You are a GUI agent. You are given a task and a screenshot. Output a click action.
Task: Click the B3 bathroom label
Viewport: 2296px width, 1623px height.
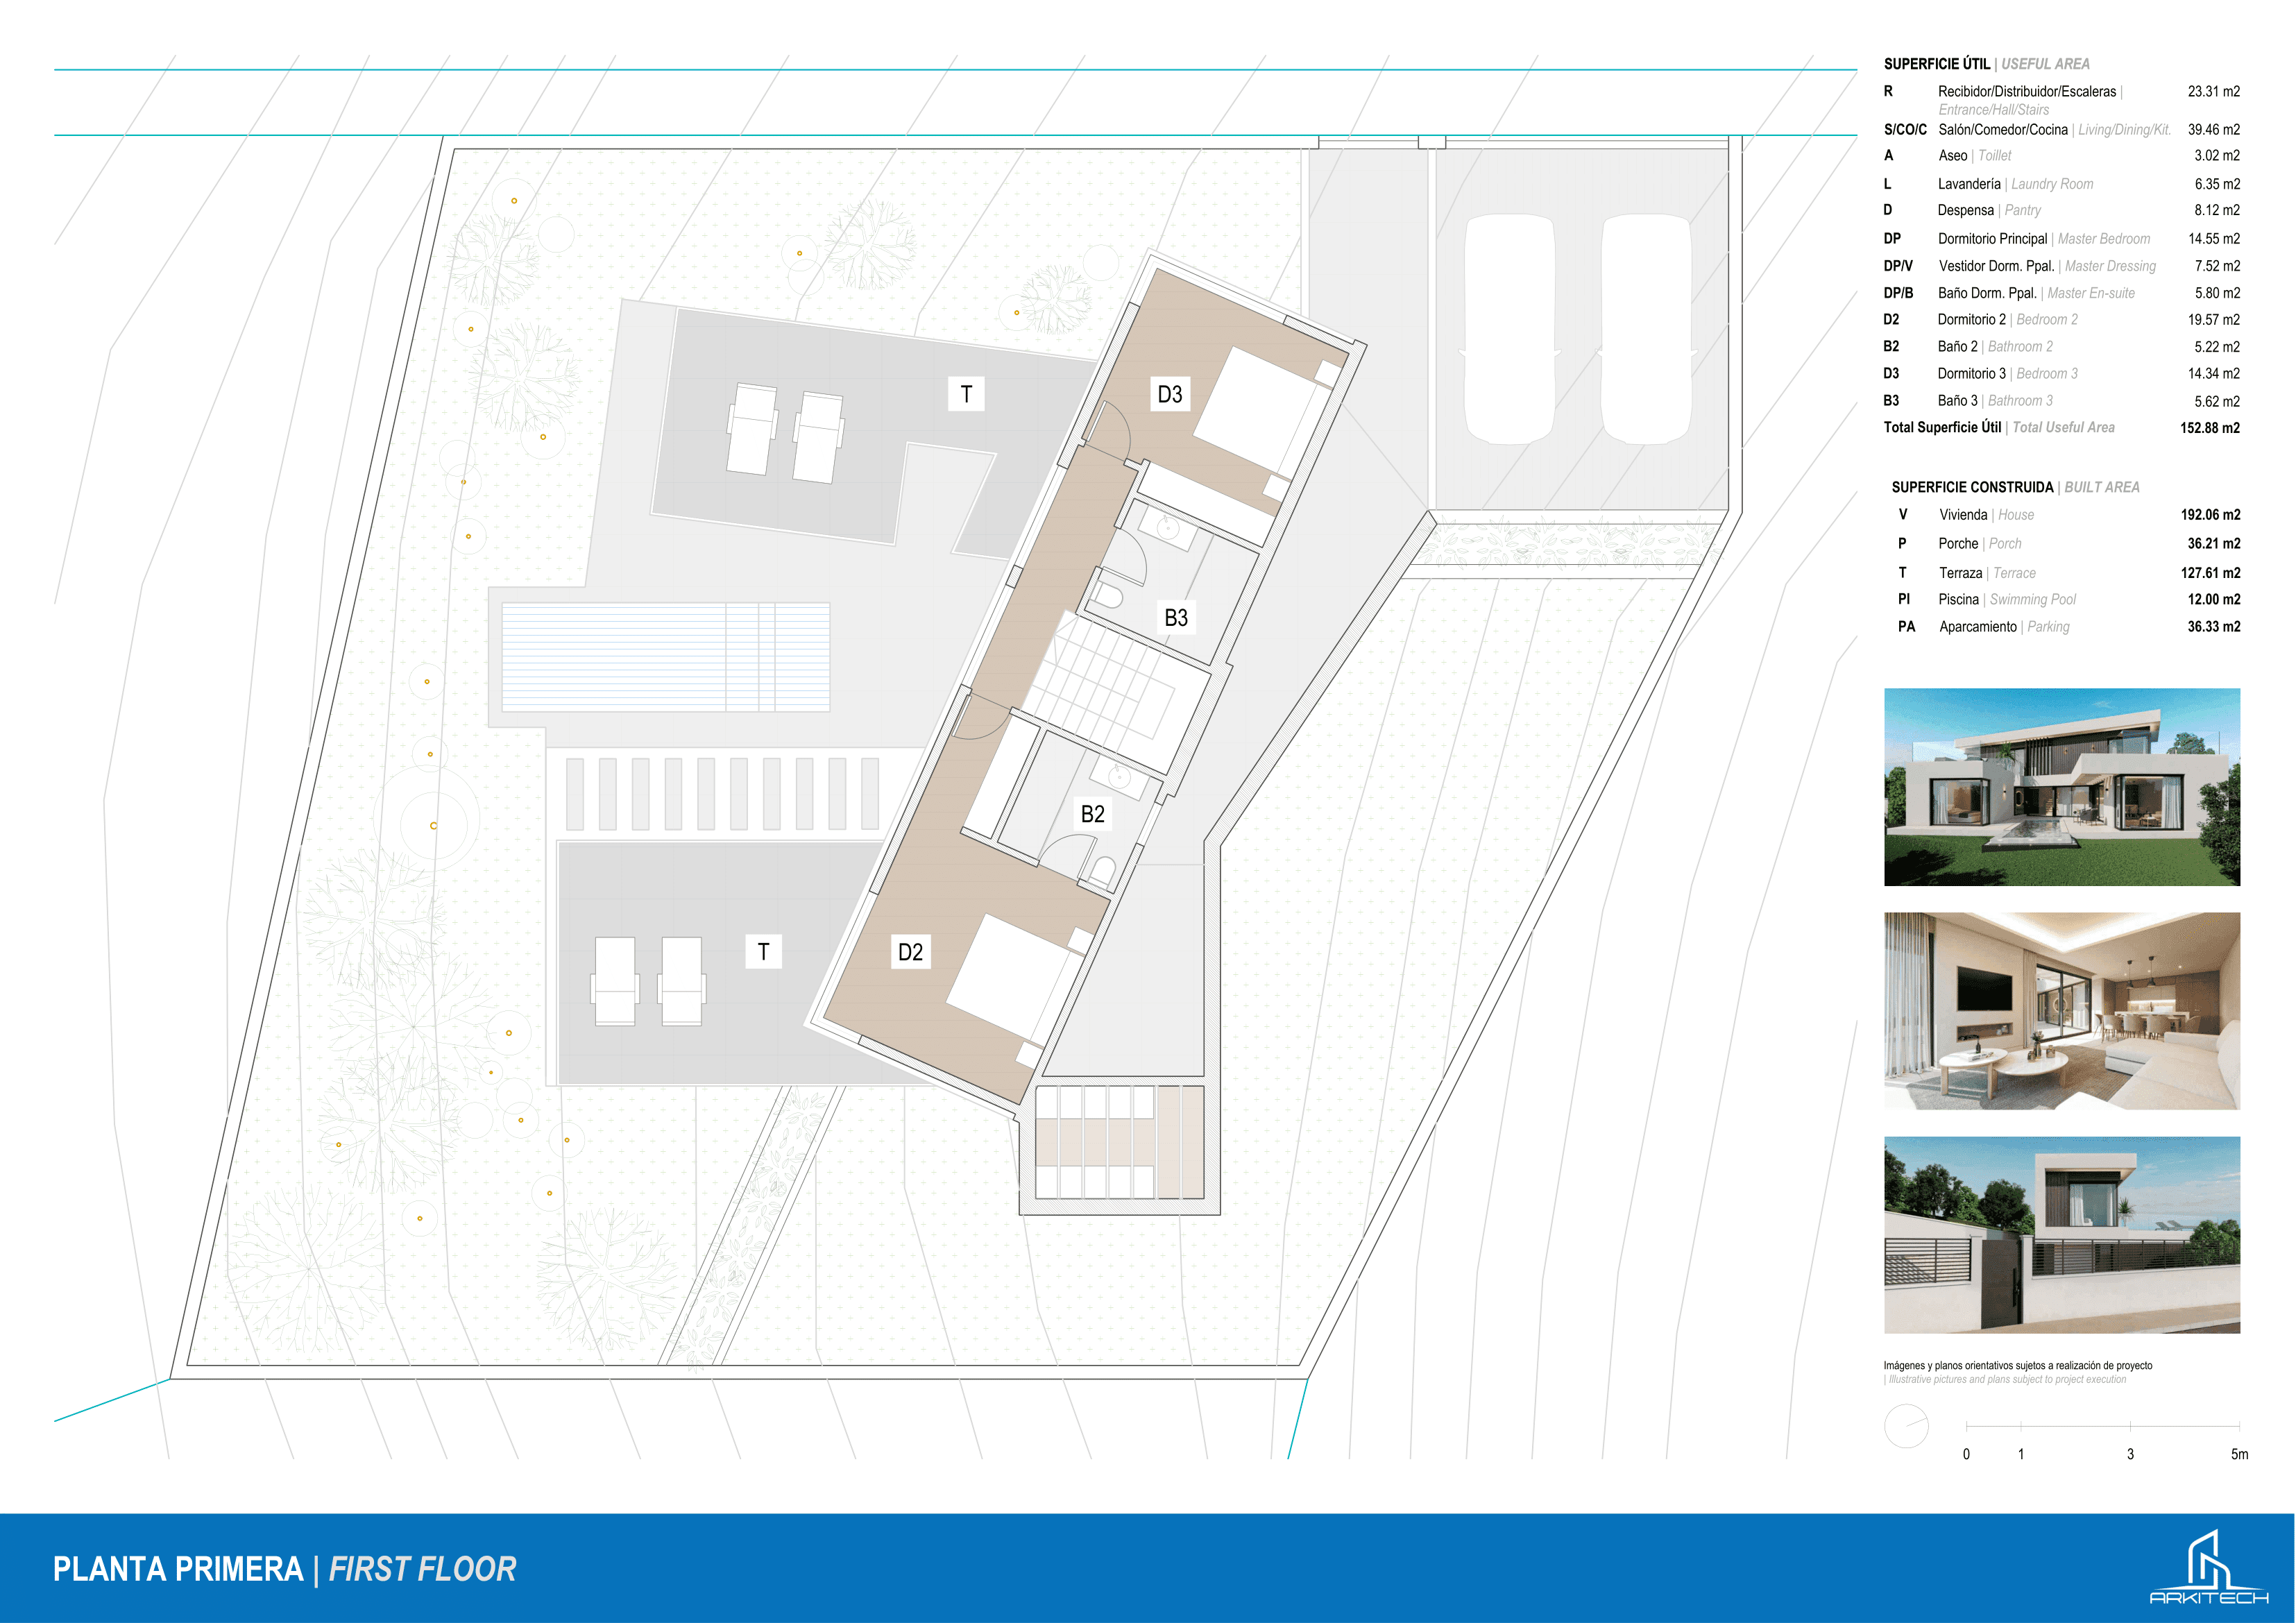1176,618
